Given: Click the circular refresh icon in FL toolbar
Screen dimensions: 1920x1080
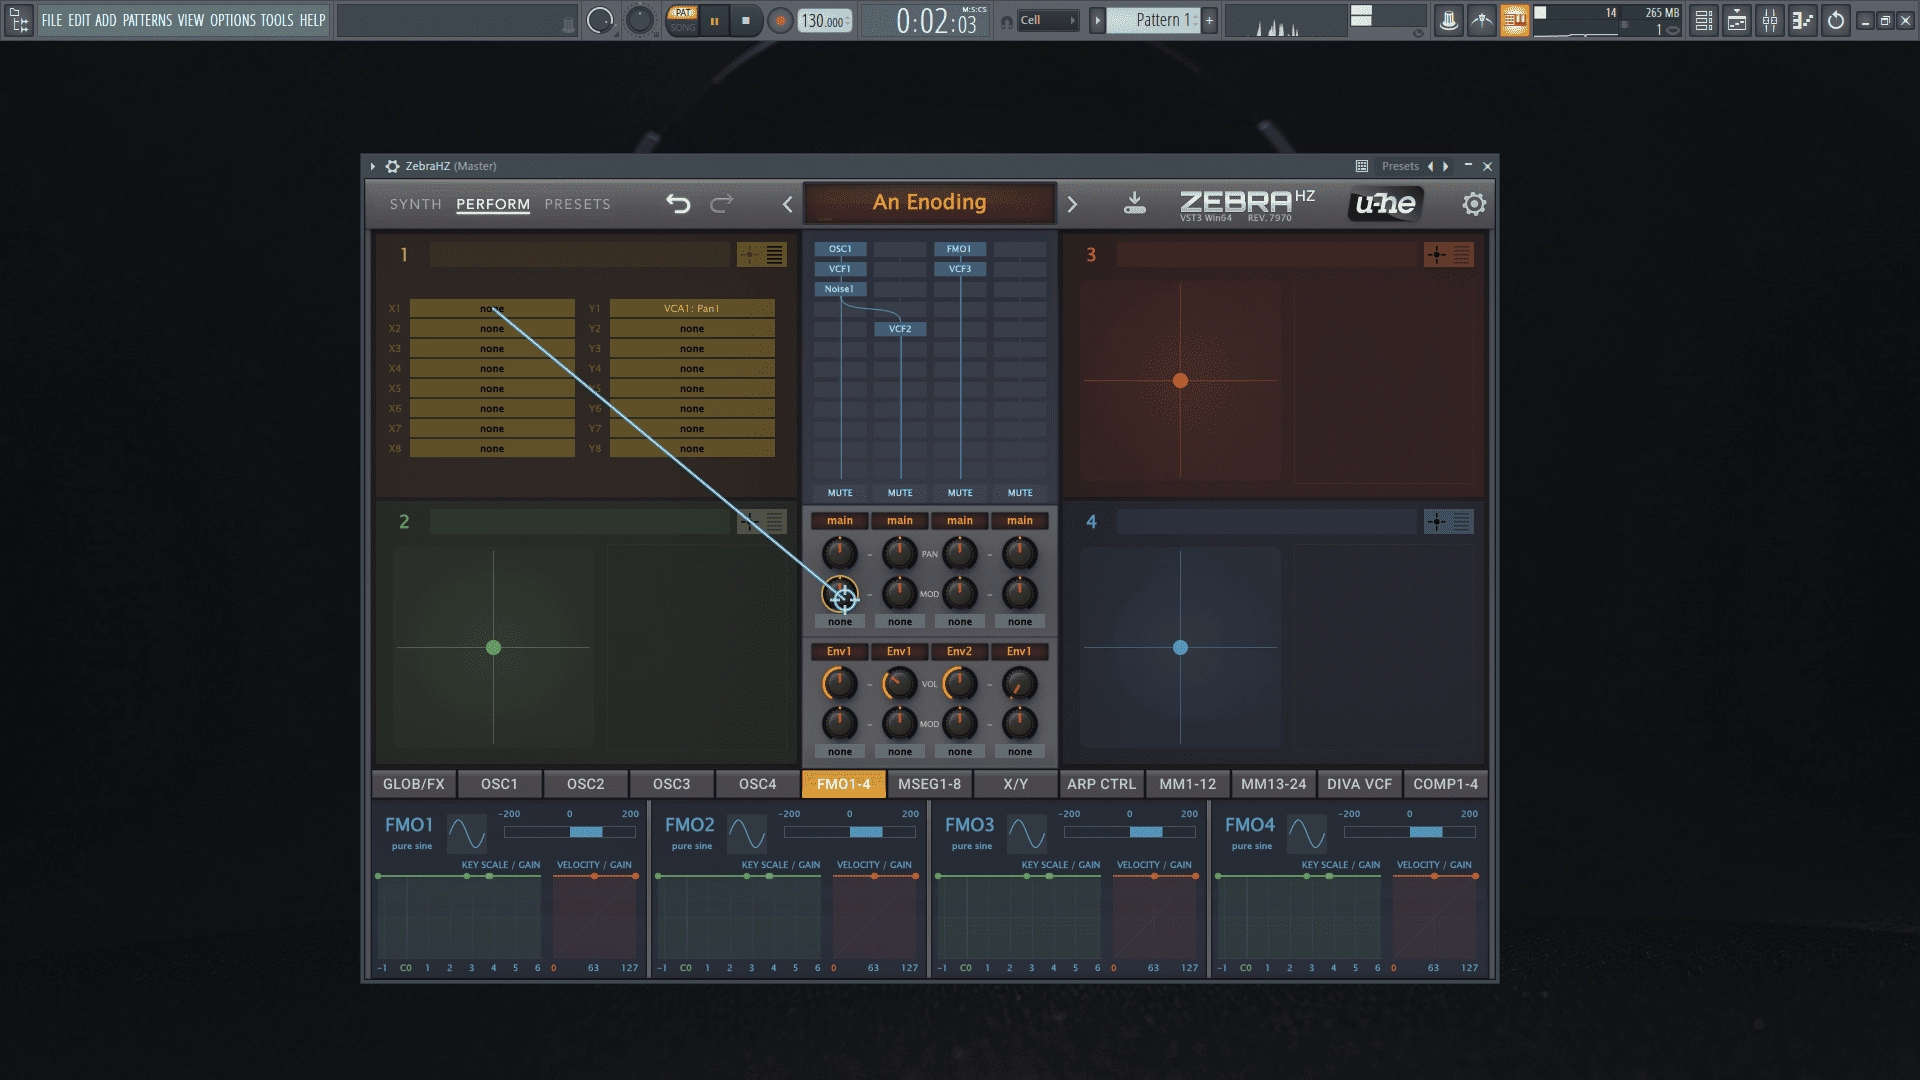Looking at the screenshot, I should point(1836,20).
